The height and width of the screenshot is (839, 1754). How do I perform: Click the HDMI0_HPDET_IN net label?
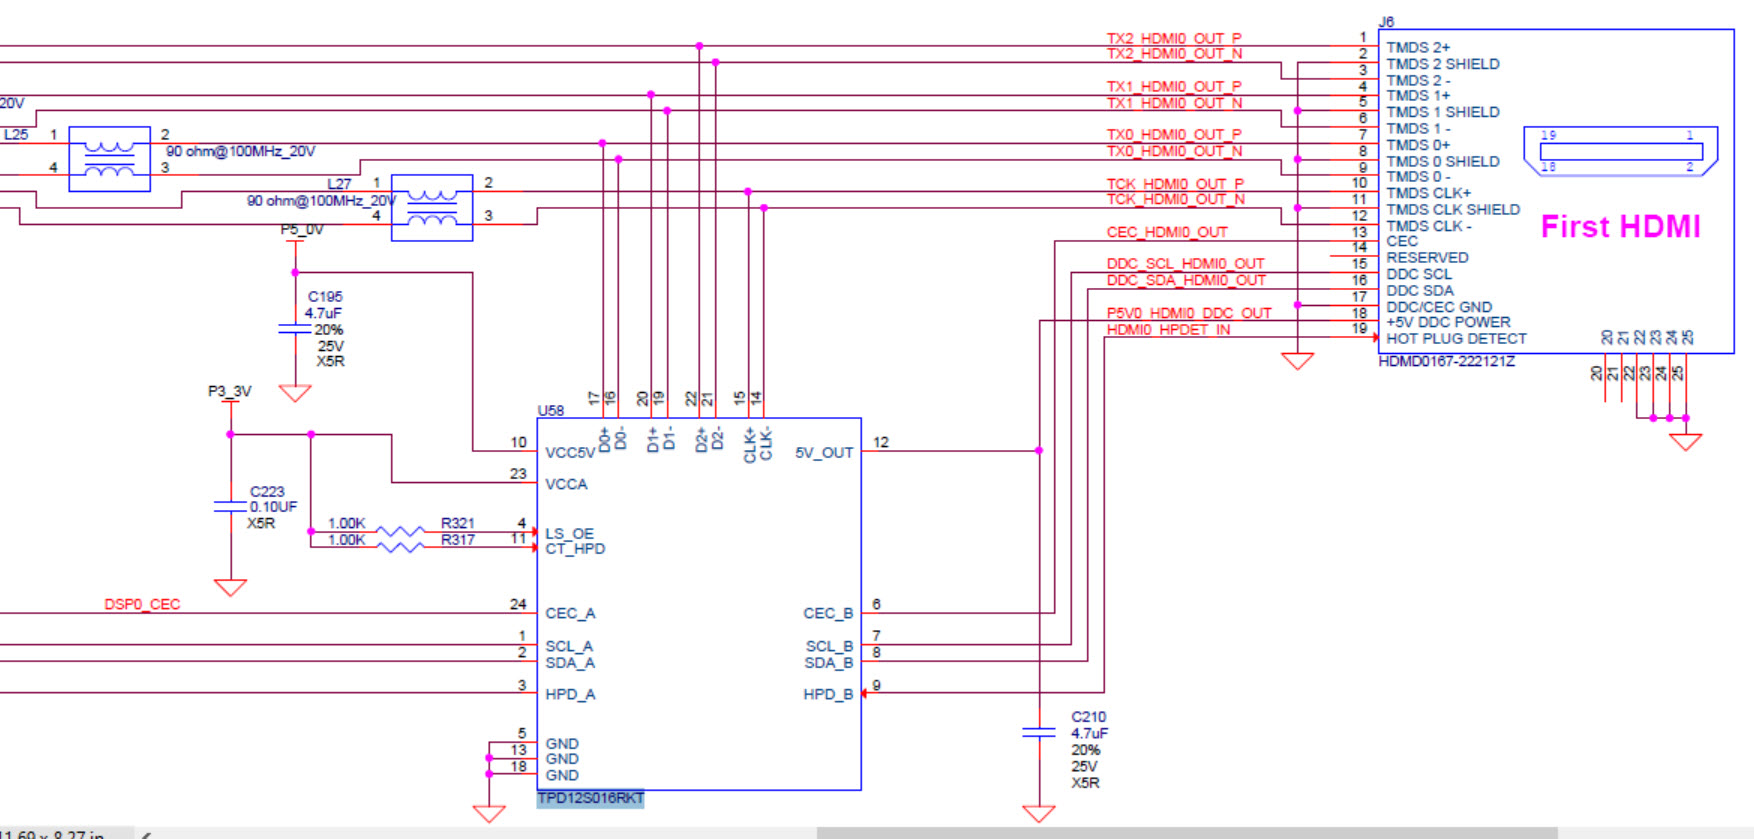[1168, 329]
